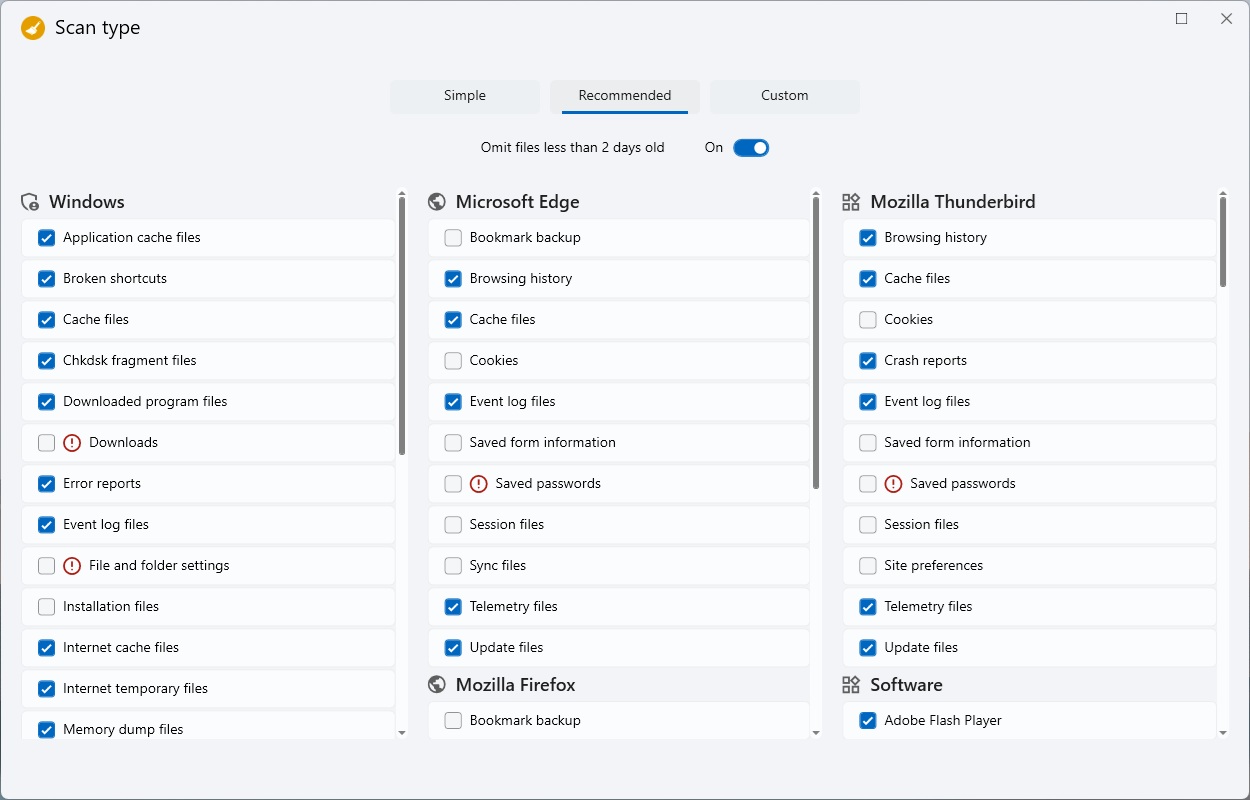
Task: Click the Internet temporary files label
Action: [135, 689]
